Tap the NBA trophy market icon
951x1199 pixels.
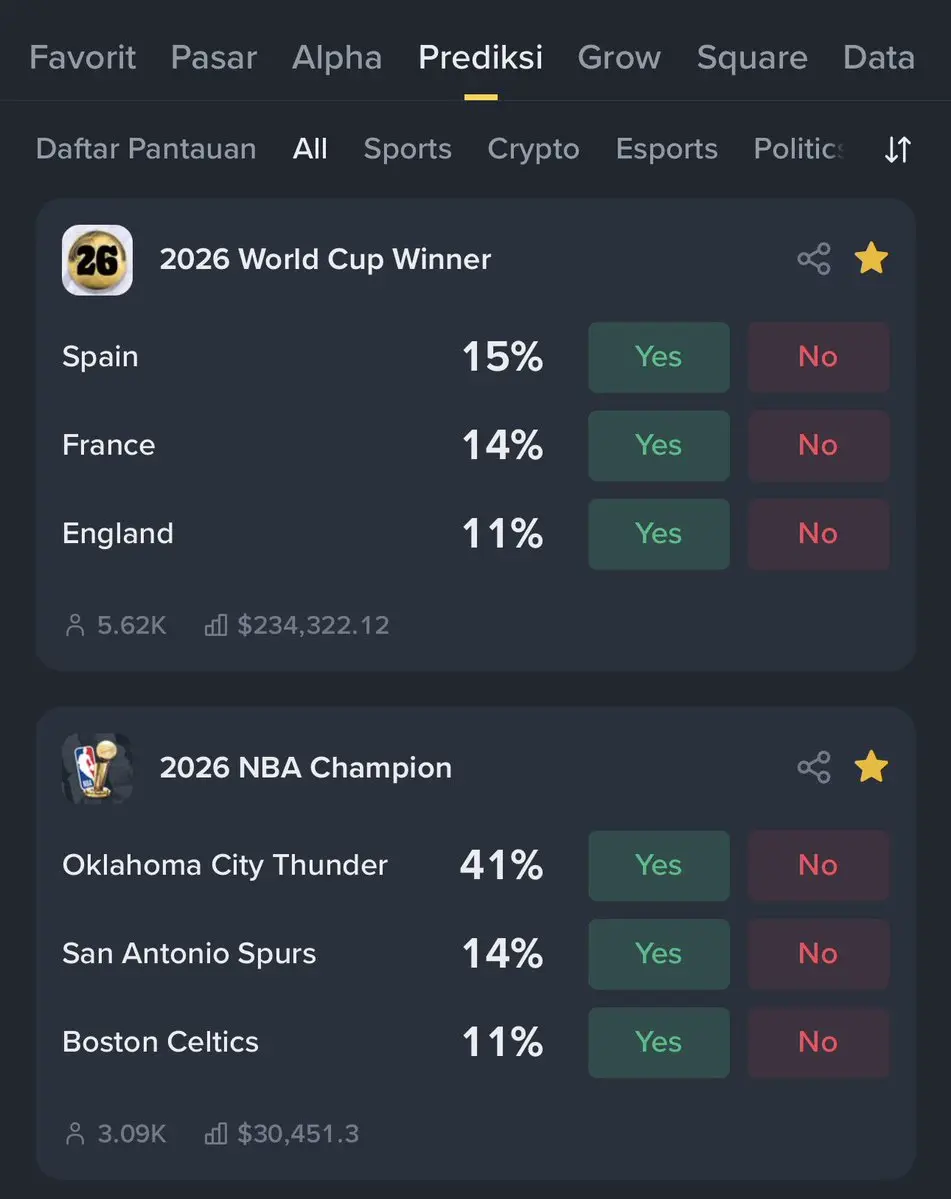pyautogui.click(x=97, y=768)
